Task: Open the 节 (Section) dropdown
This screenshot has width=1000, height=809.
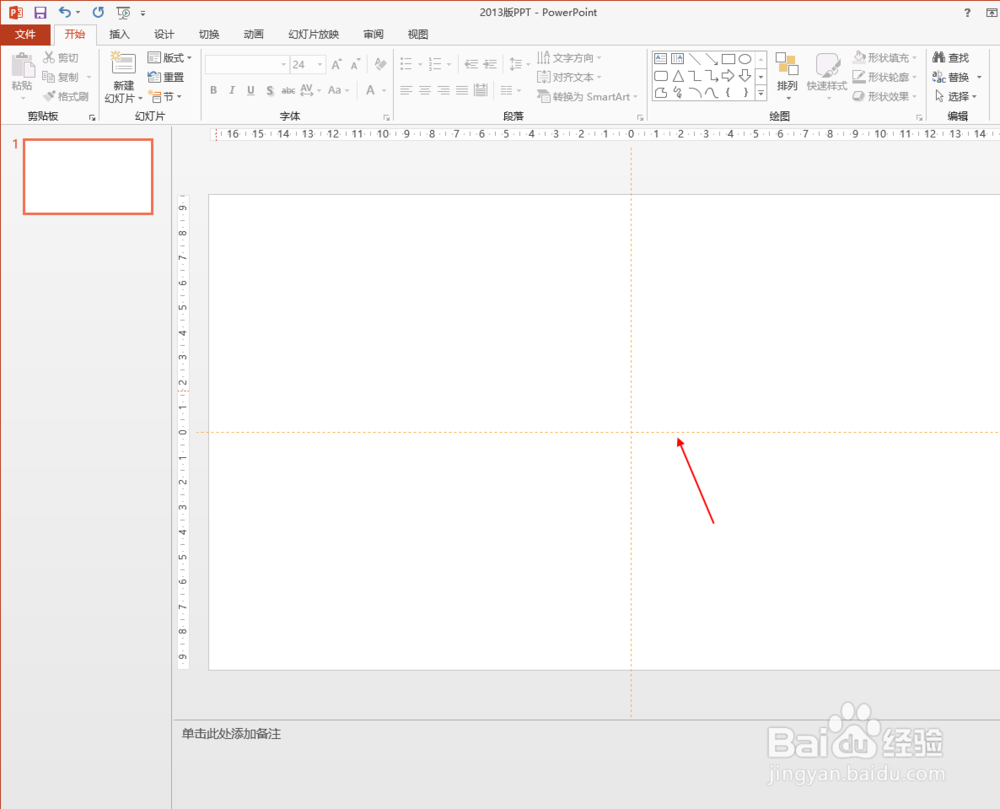Action: [165, 96]
